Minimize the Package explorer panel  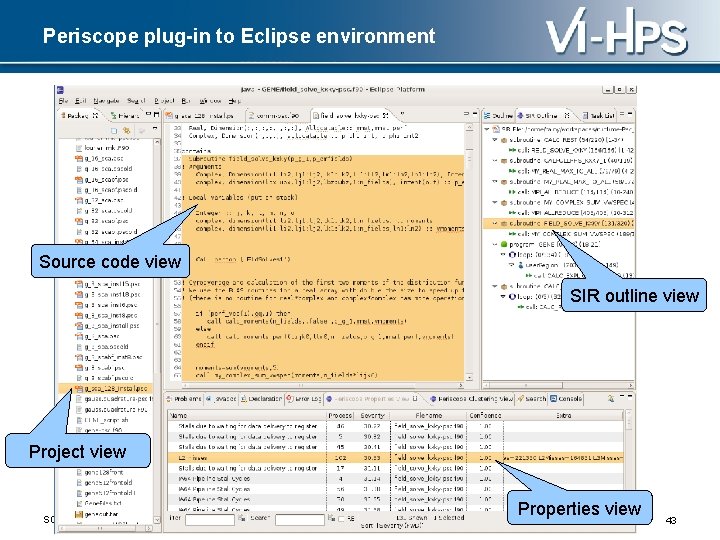[x=148, y=113]
